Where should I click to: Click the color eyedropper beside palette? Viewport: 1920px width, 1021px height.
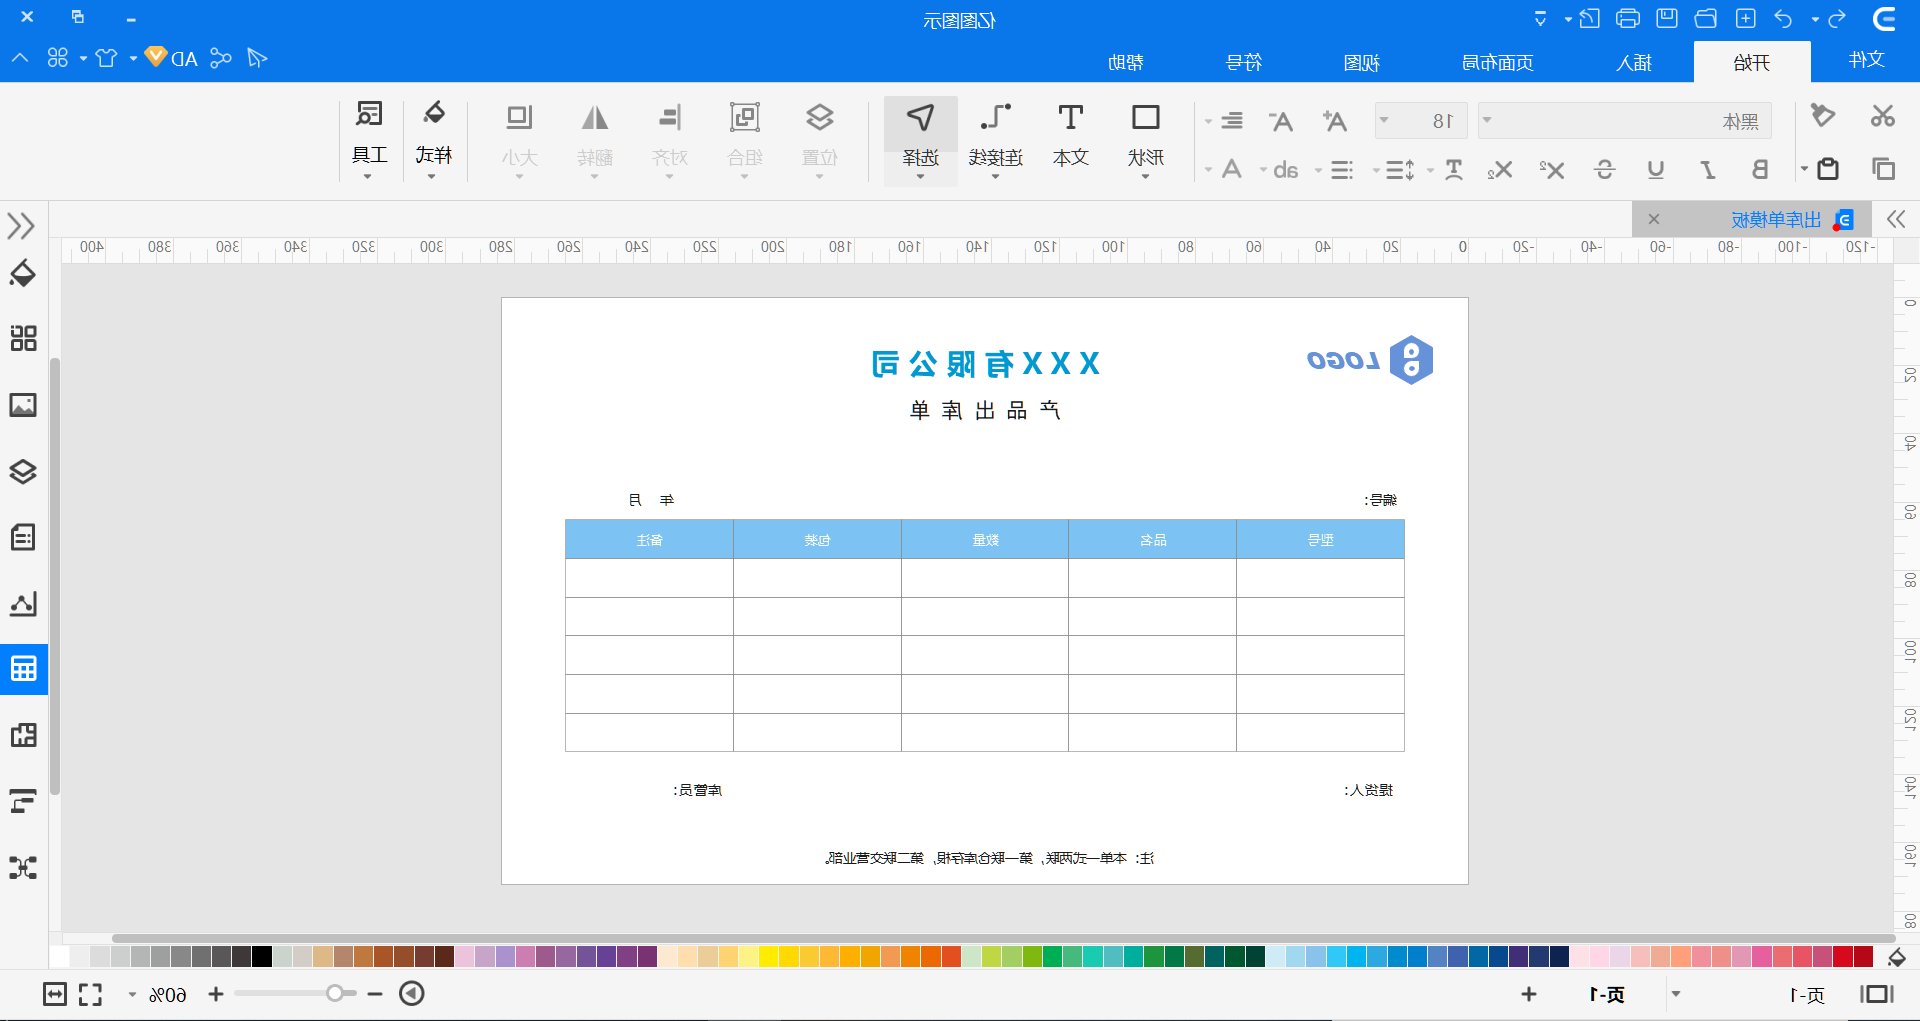1896,957
